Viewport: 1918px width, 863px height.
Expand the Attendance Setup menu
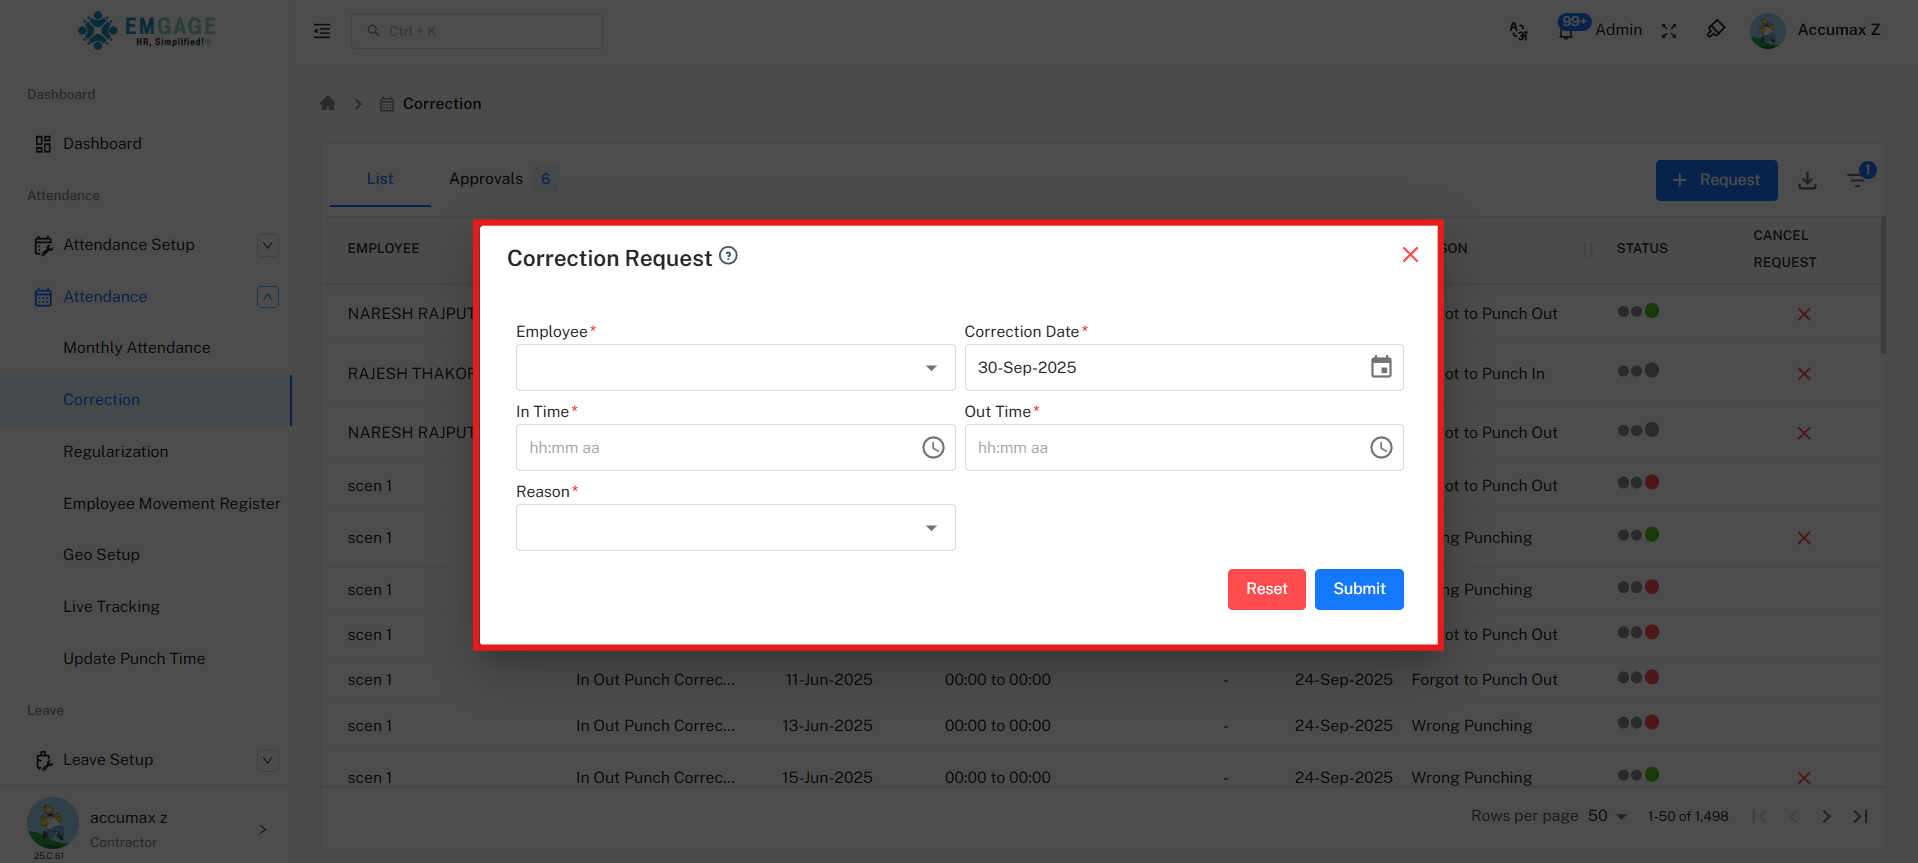coord(267,245)
